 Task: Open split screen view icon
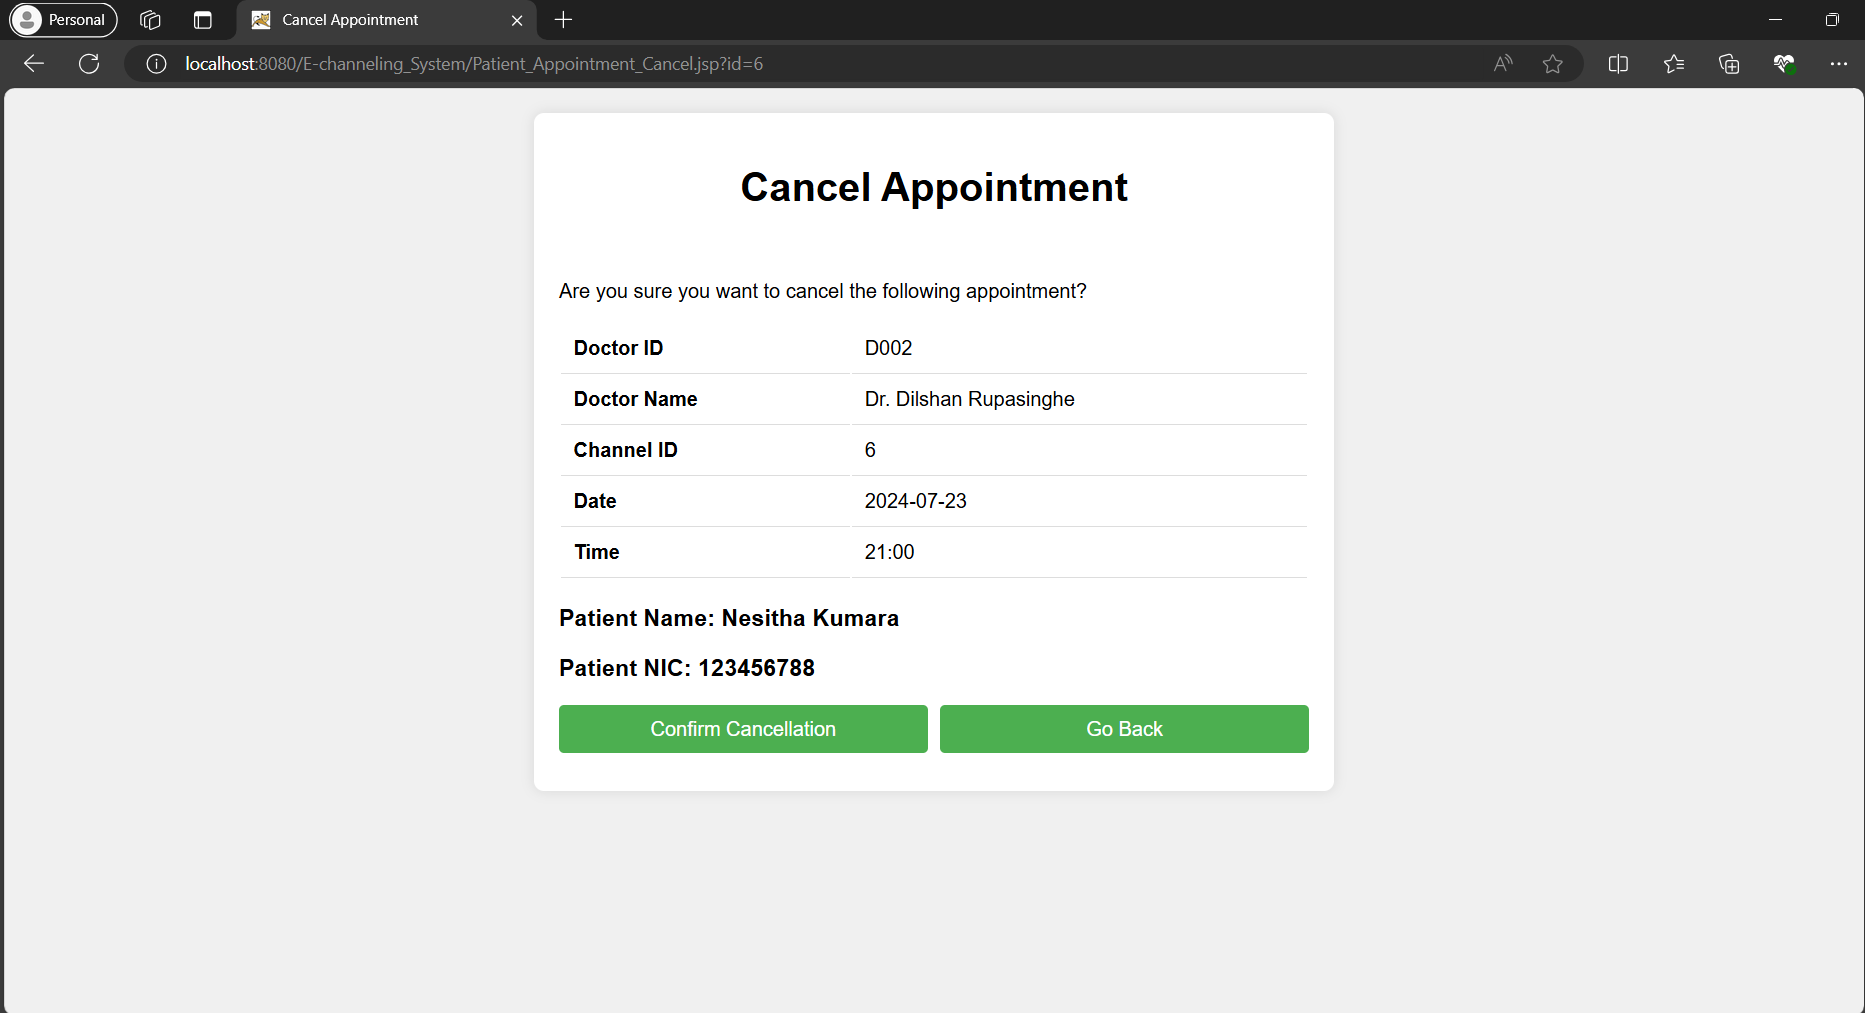(1618, 64)
